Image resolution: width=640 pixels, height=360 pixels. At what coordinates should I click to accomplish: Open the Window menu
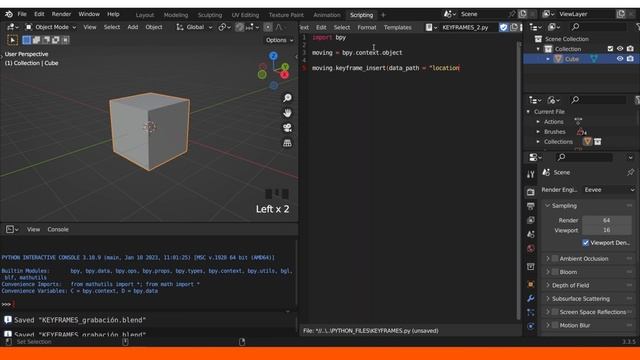pos(89,14)
